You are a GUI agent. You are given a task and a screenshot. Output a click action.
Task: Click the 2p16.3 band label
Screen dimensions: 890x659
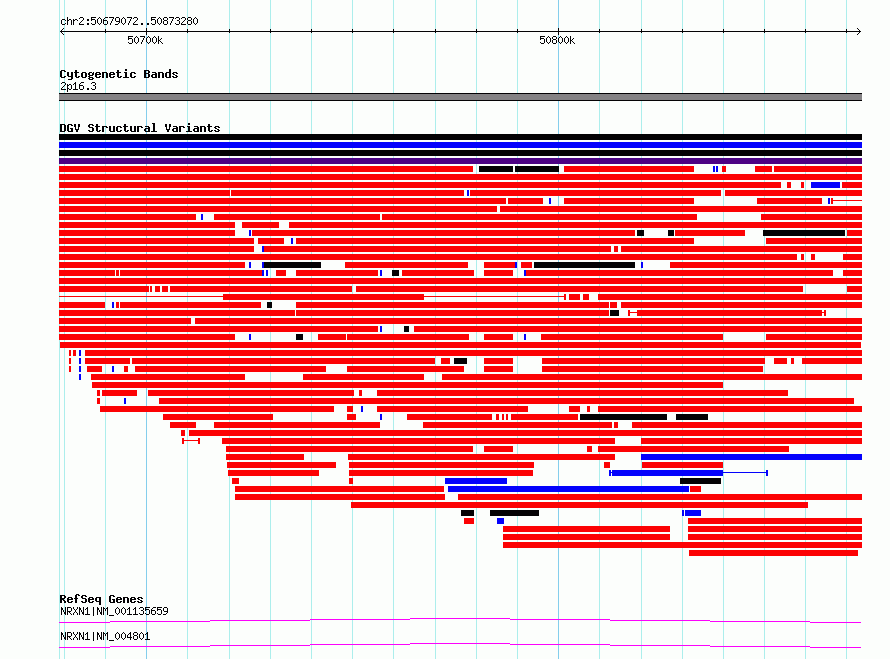coord(78,86)
